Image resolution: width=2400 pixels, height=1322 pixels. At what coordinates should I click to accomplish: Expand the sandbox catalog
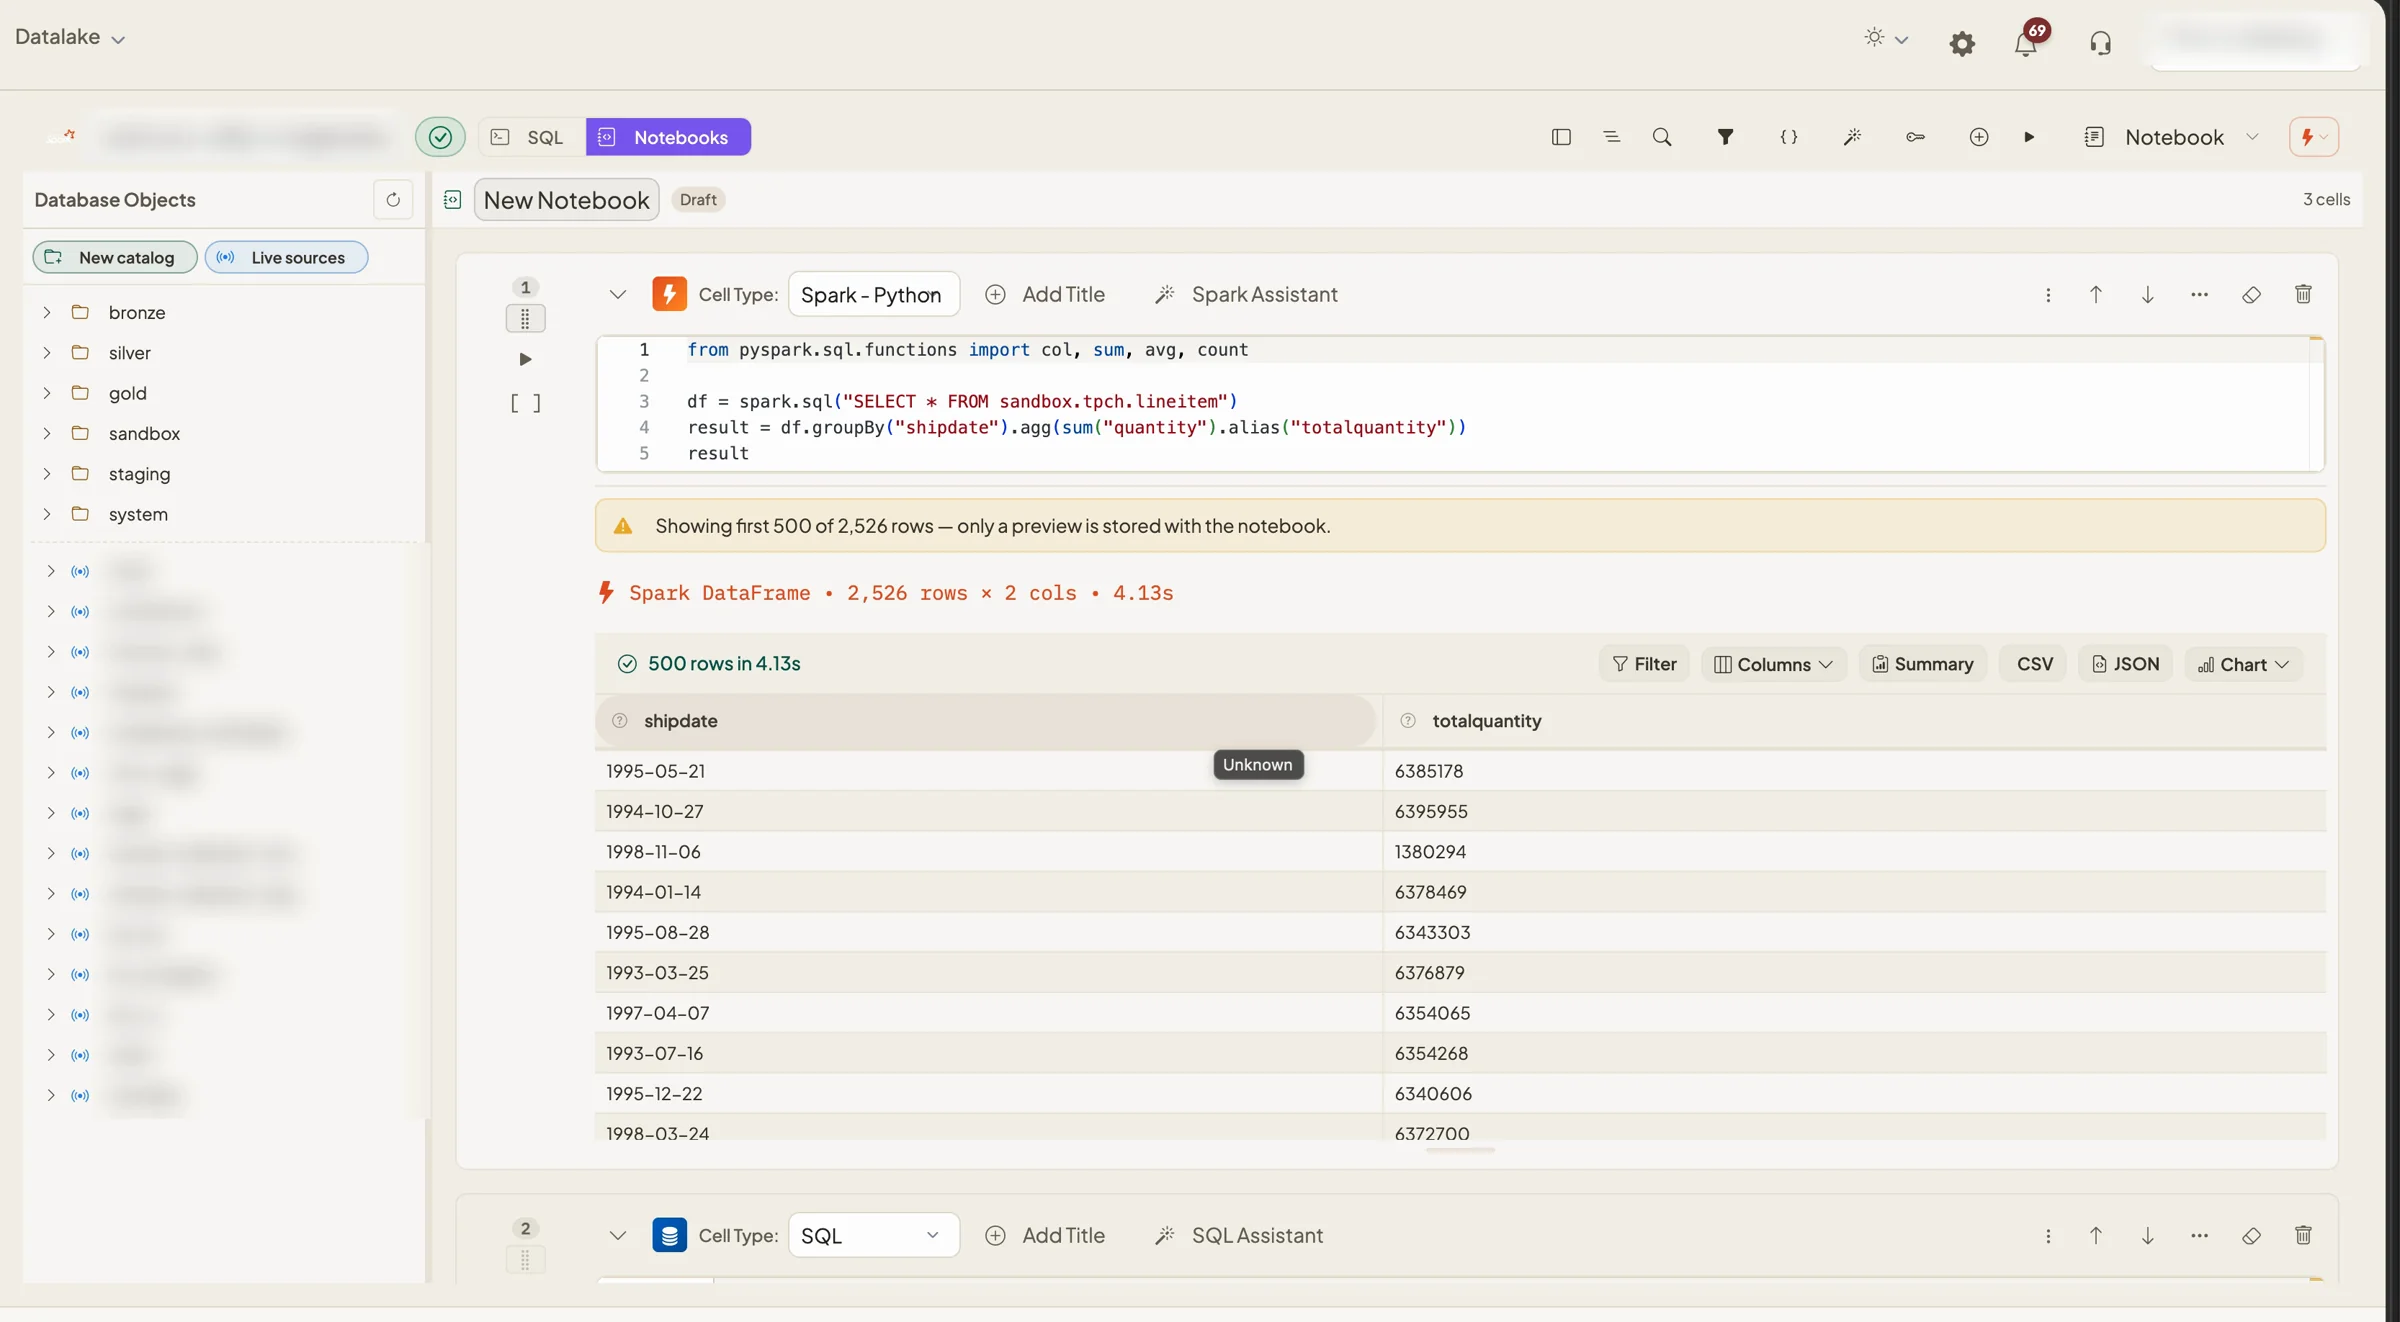(x=46, y=433)
